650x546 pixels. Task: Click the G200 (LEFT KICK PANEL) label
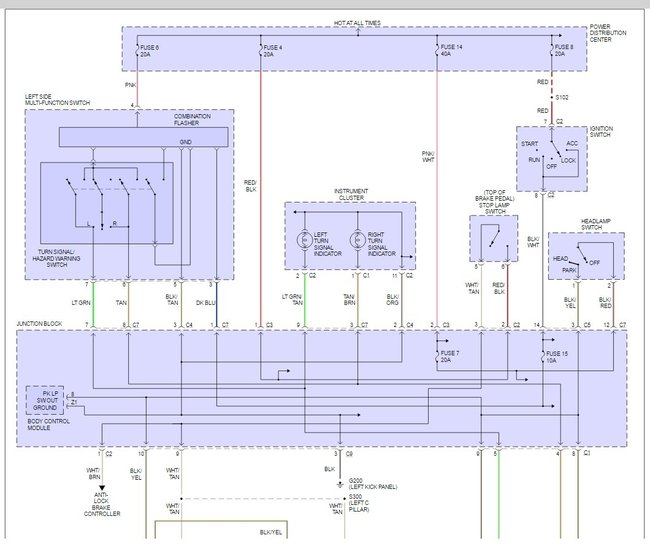373,483
